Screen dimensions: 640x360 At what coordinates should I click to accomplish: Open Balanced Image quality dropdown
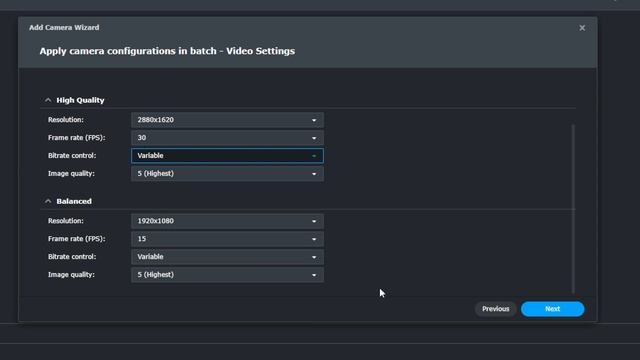click(227, 275)
